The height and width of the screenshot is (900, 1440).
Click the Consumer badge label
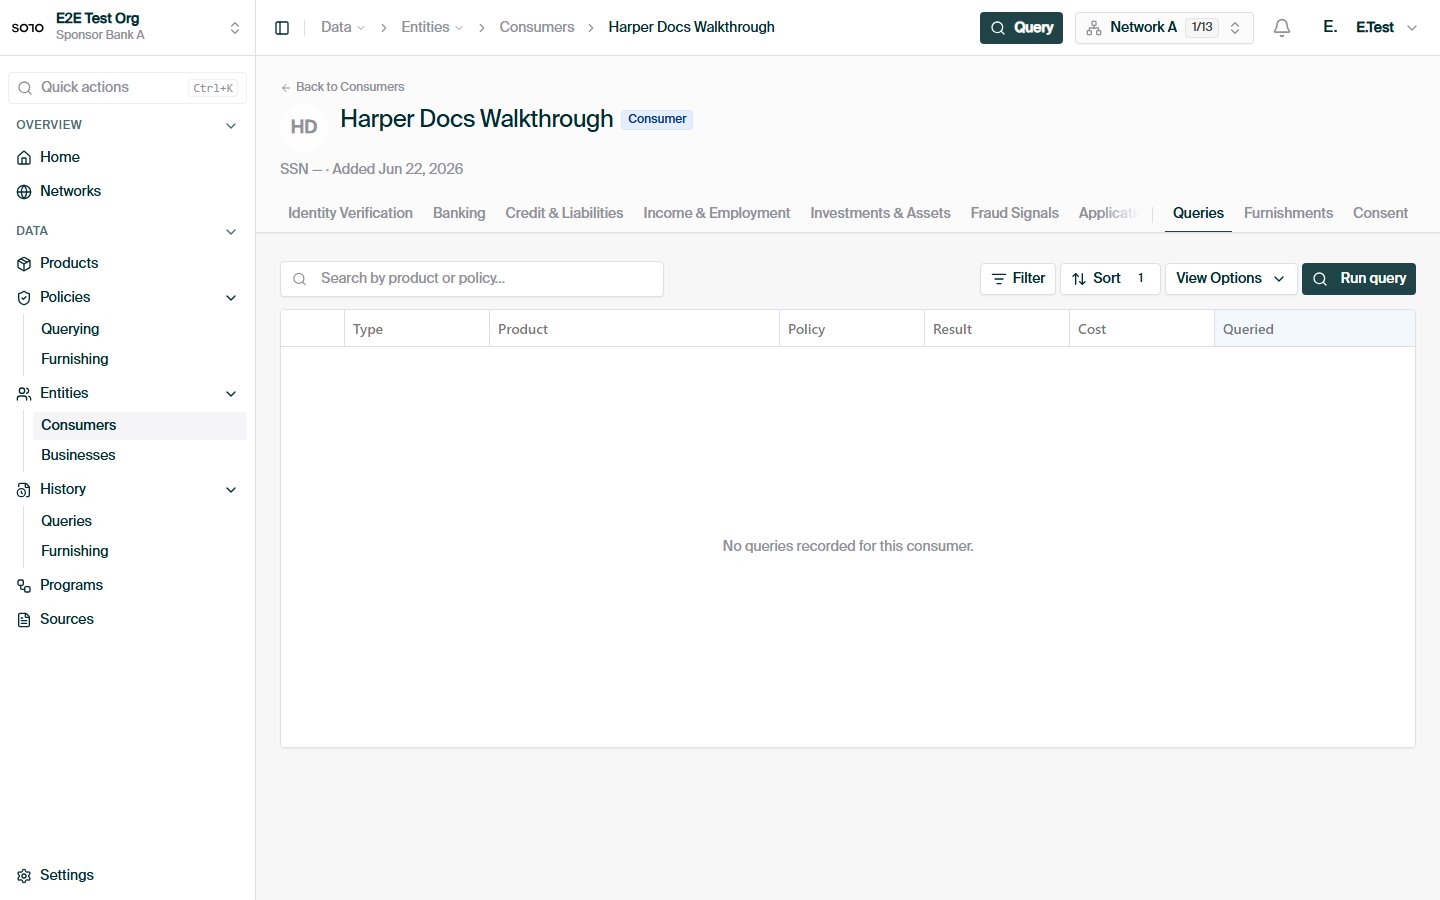pyautogui.click(x=657, y=119)
